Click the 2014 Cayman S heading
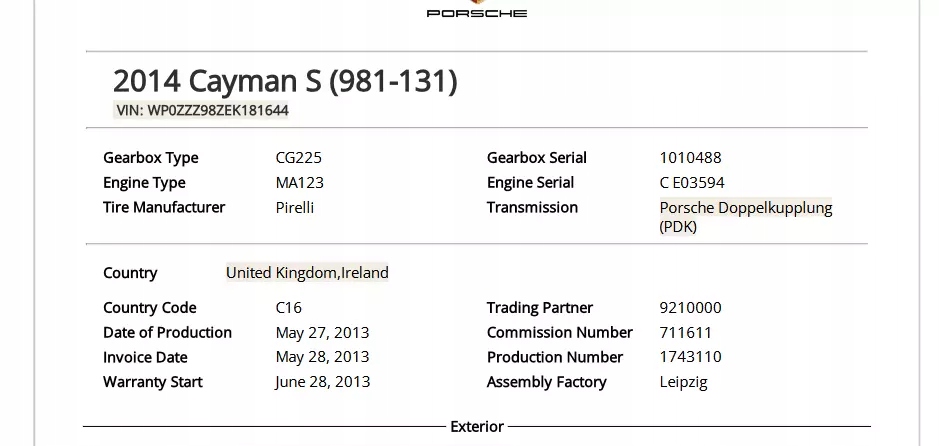The width and height of the screenshot is (939, 446). click(x=285, y=81)
